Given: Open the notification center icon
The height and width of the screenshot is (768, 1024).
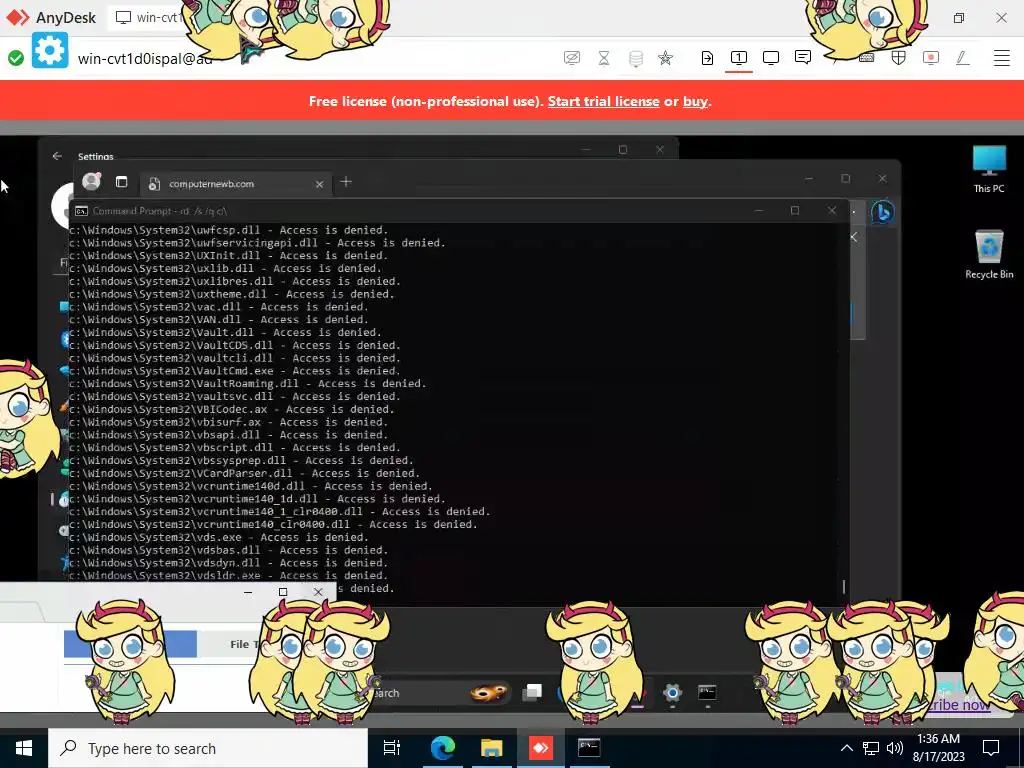Looking at the screenshot, I should (991, 748).
